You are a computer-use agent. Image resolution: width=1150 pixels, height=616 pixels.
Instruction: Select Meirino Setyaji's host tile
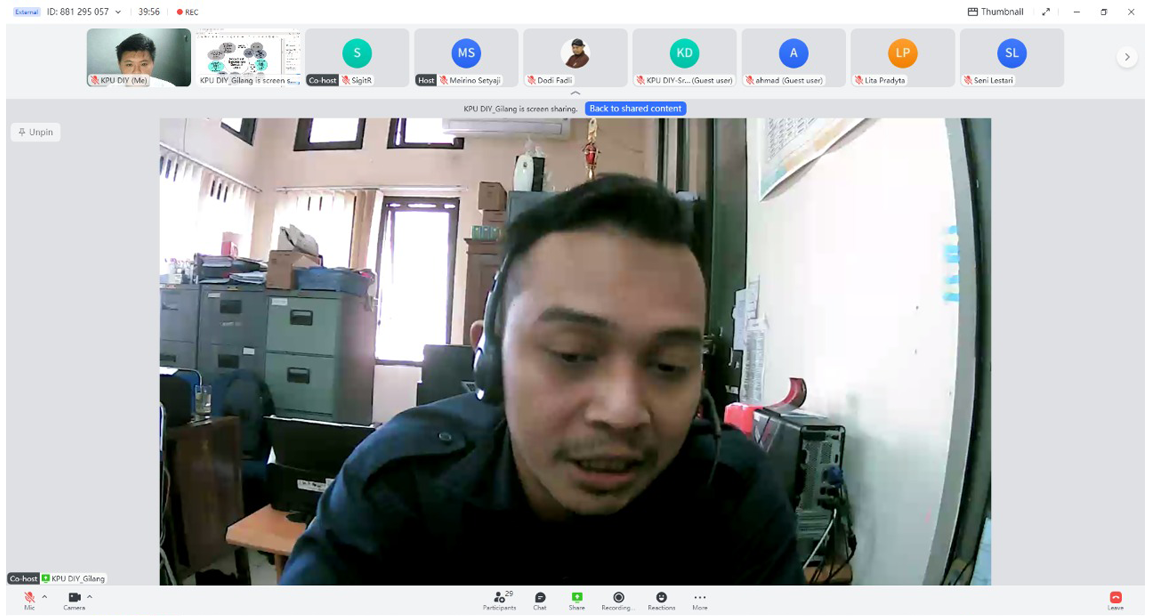click(466, 56)
